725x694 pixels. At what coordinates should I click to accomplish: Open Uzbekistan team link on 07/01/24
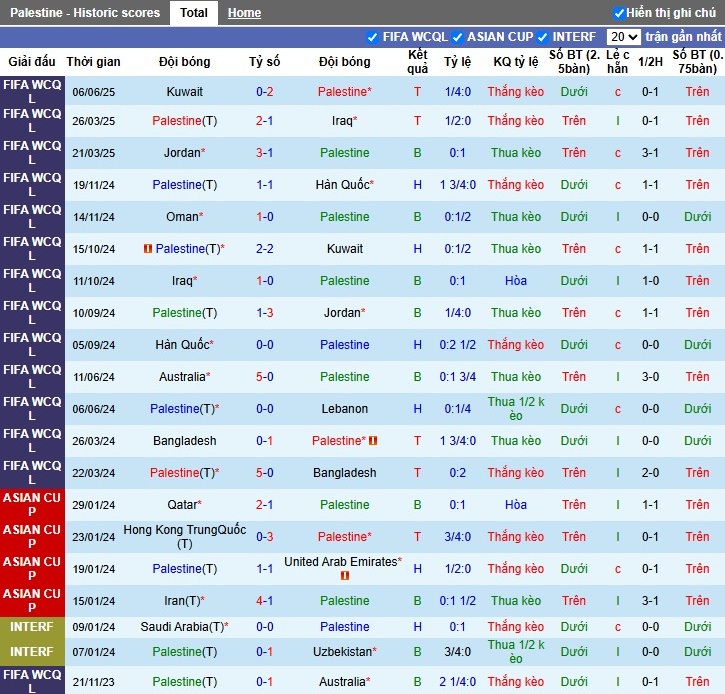pos(344,651)
